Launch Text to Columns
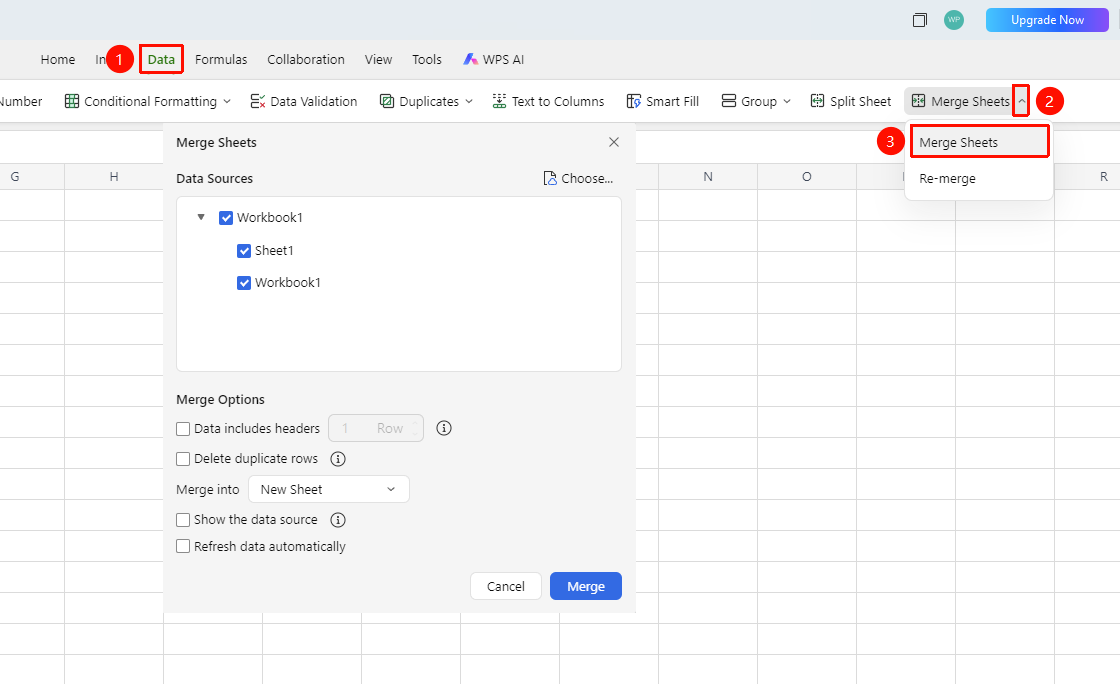This screenshot has width=1120, height=684. point(548,101)
